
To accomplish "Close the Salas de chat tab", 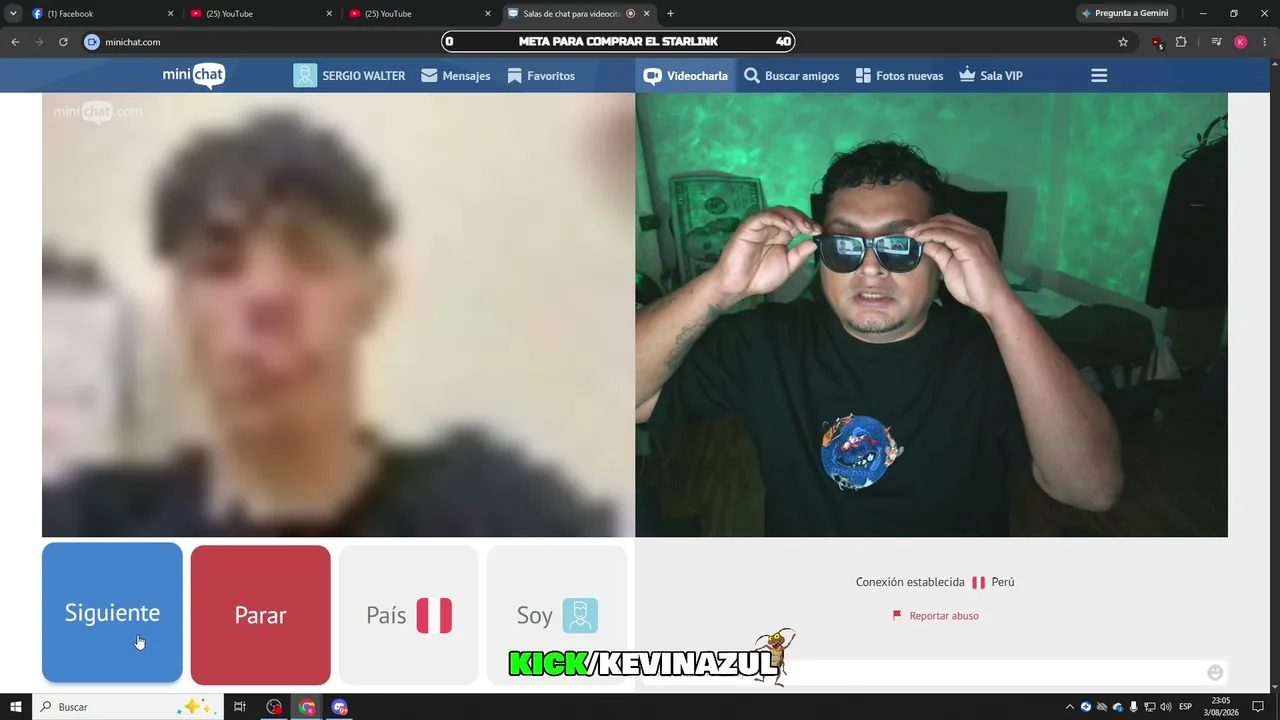I will (647, 14).
